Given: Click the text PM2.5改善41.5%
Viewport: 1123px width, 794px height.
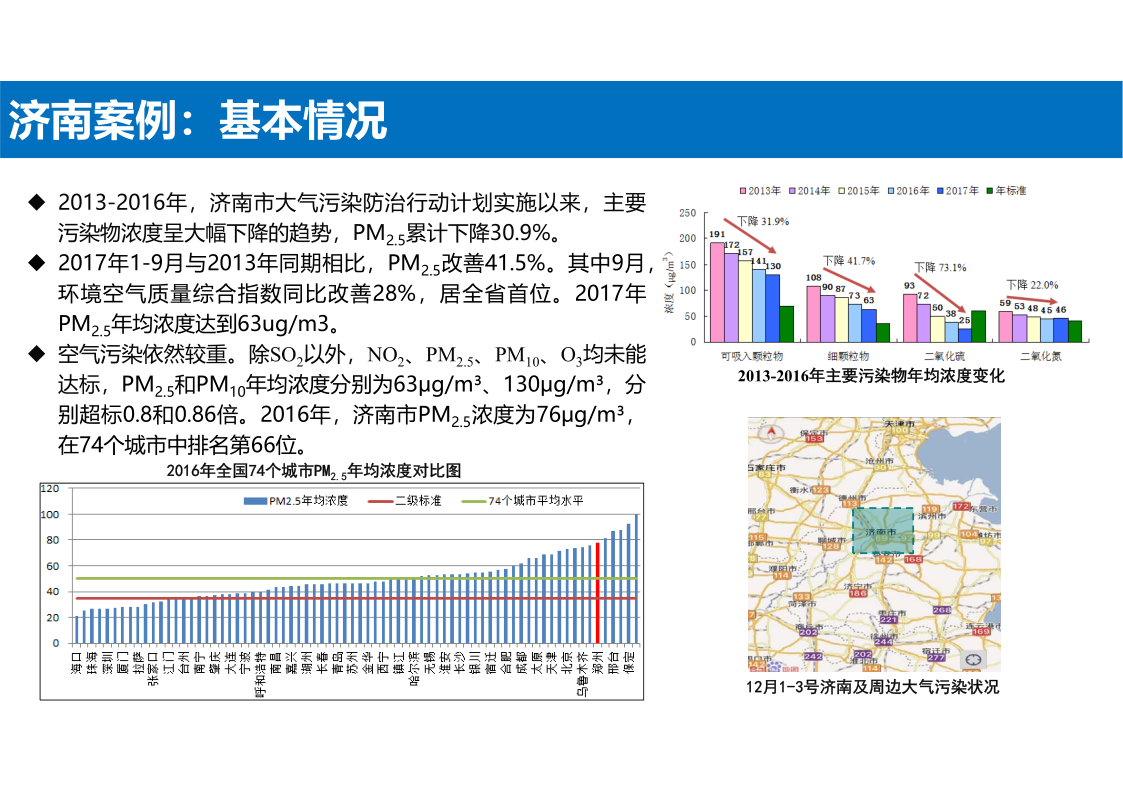Looking at the screenshot, I should click(x=467, y=263).
